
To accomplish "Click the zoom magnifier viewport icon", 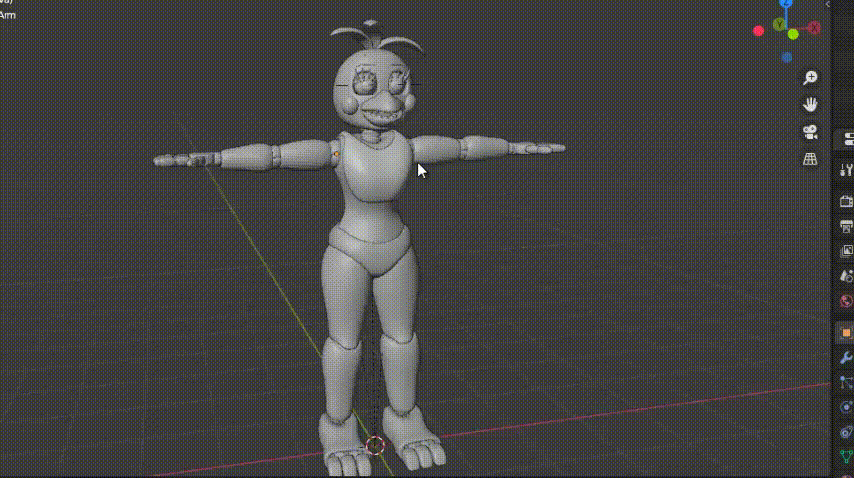I will [x=810, y=78].
